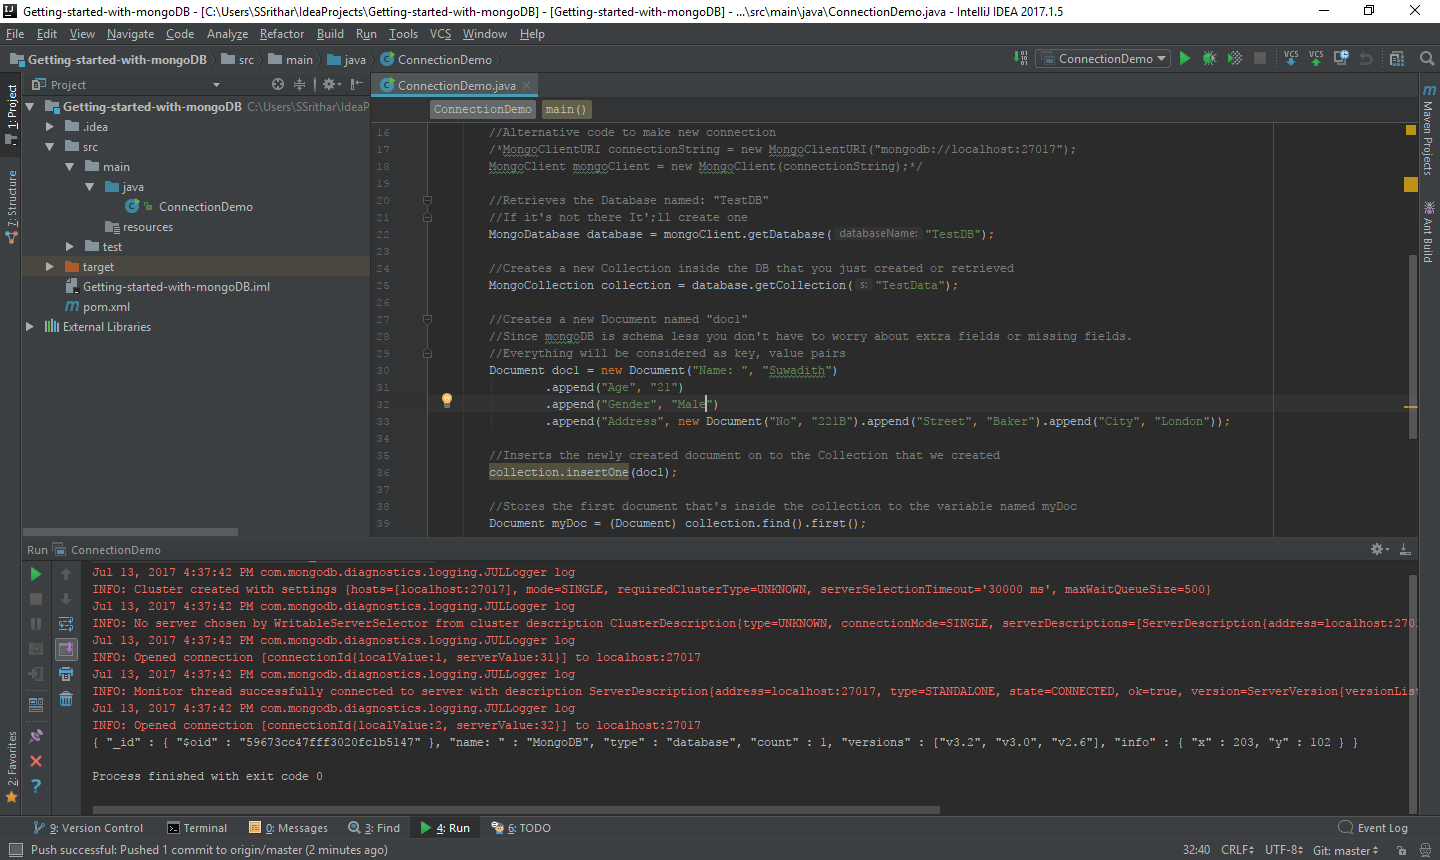Viewport: 1440px width, 860px height.
Task: Click the yellow warning stripe marker
Action: point(1411,184)
